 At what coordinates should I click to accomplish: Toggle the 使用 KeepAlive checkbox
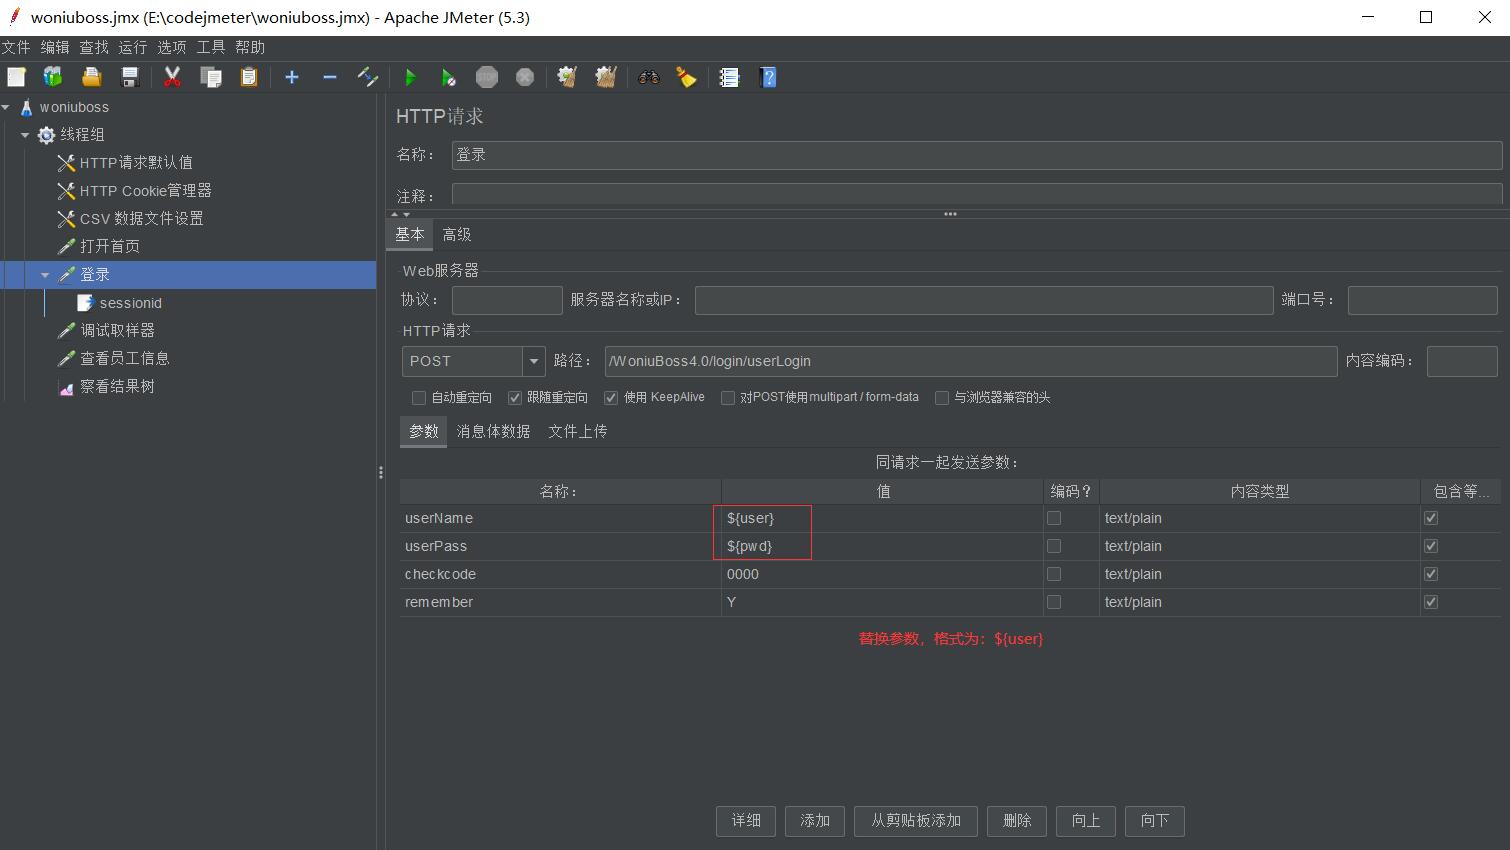(x=611, y=397)
